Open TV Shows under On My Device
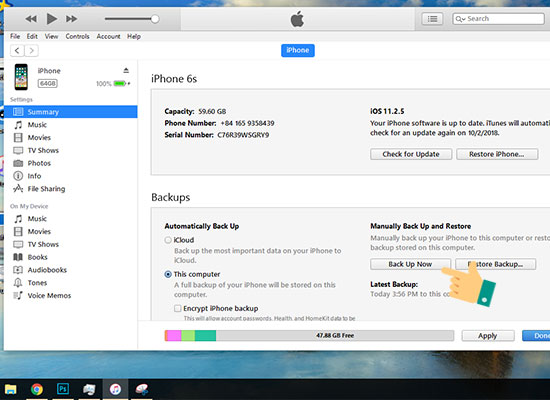 [x=43, y=245]
